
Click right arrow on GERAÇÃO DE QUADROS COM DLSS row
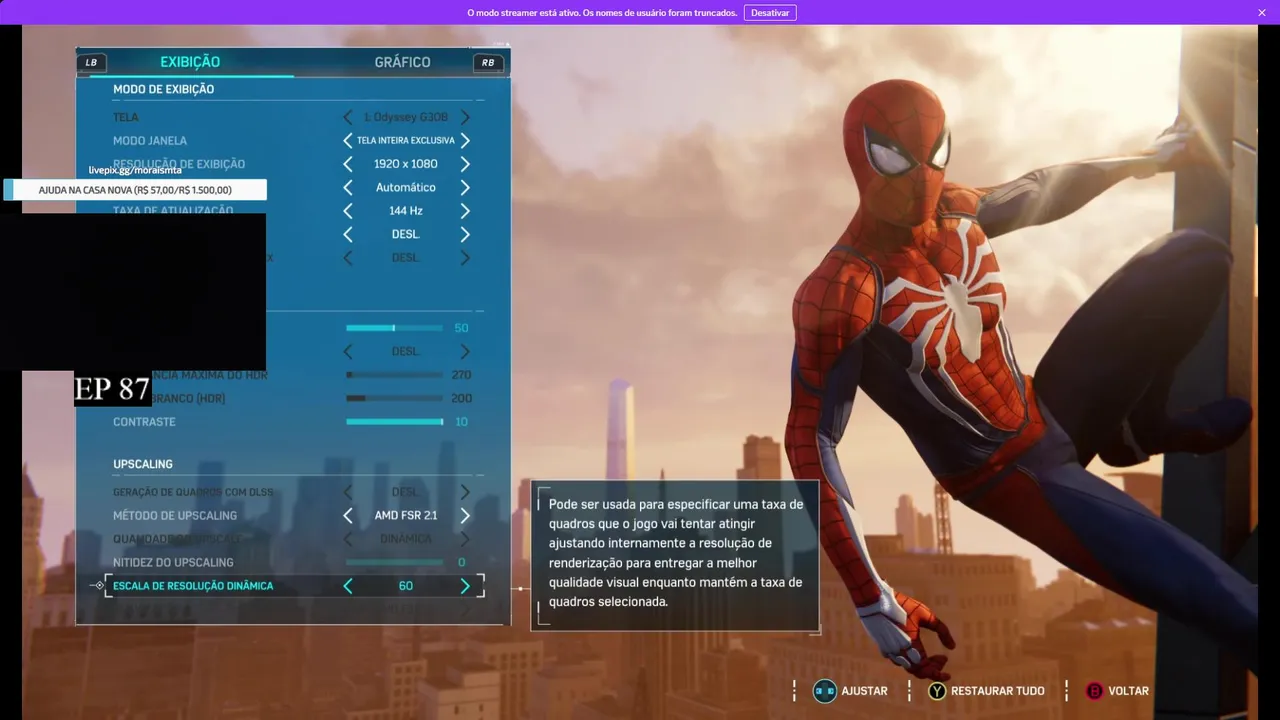465,492
